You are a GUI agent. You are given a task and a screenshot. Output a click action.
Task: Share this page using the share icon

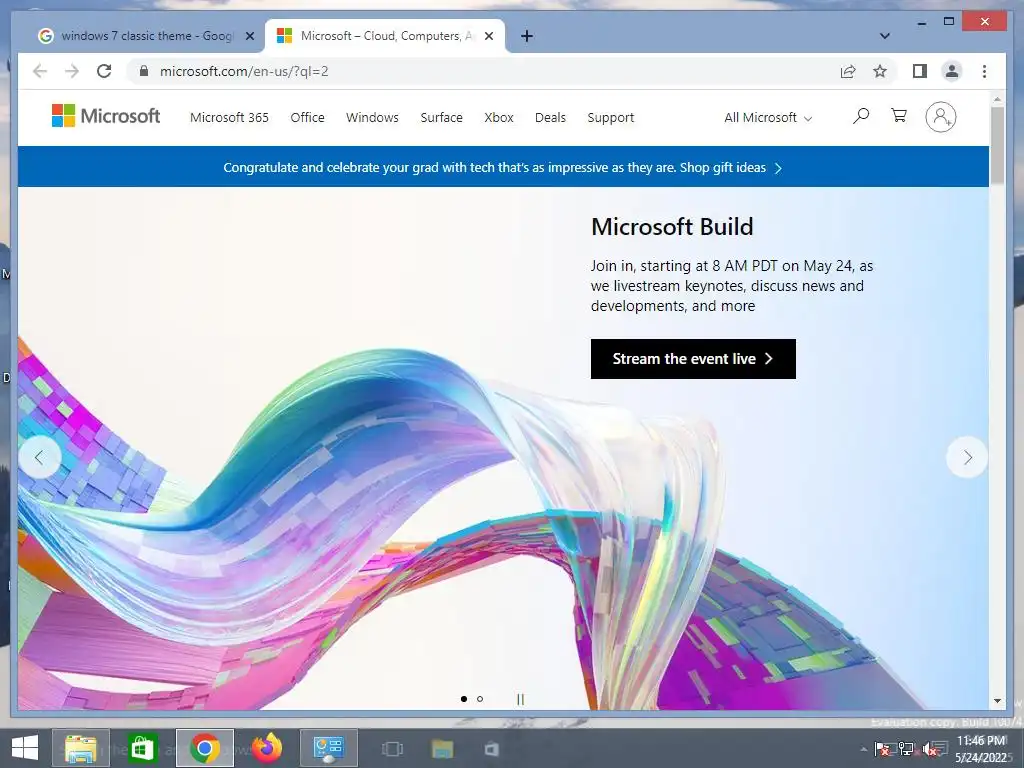848,71
